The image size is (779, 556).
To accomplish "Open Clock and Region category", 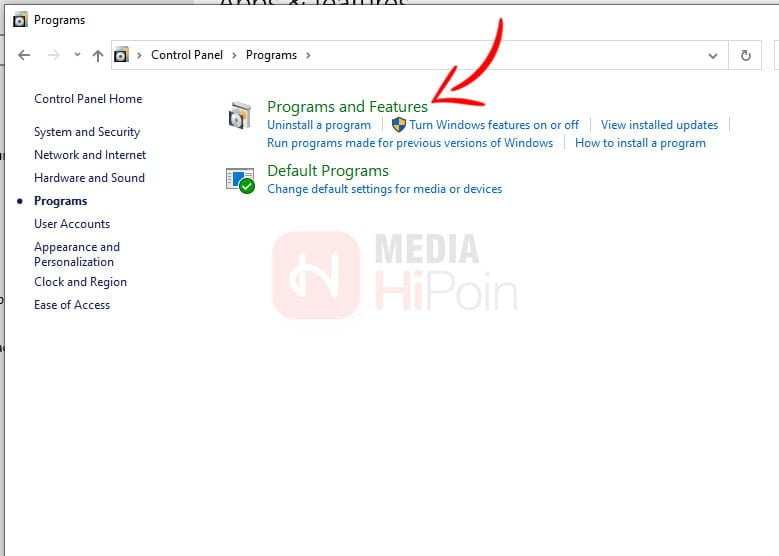I will (80, 282).
